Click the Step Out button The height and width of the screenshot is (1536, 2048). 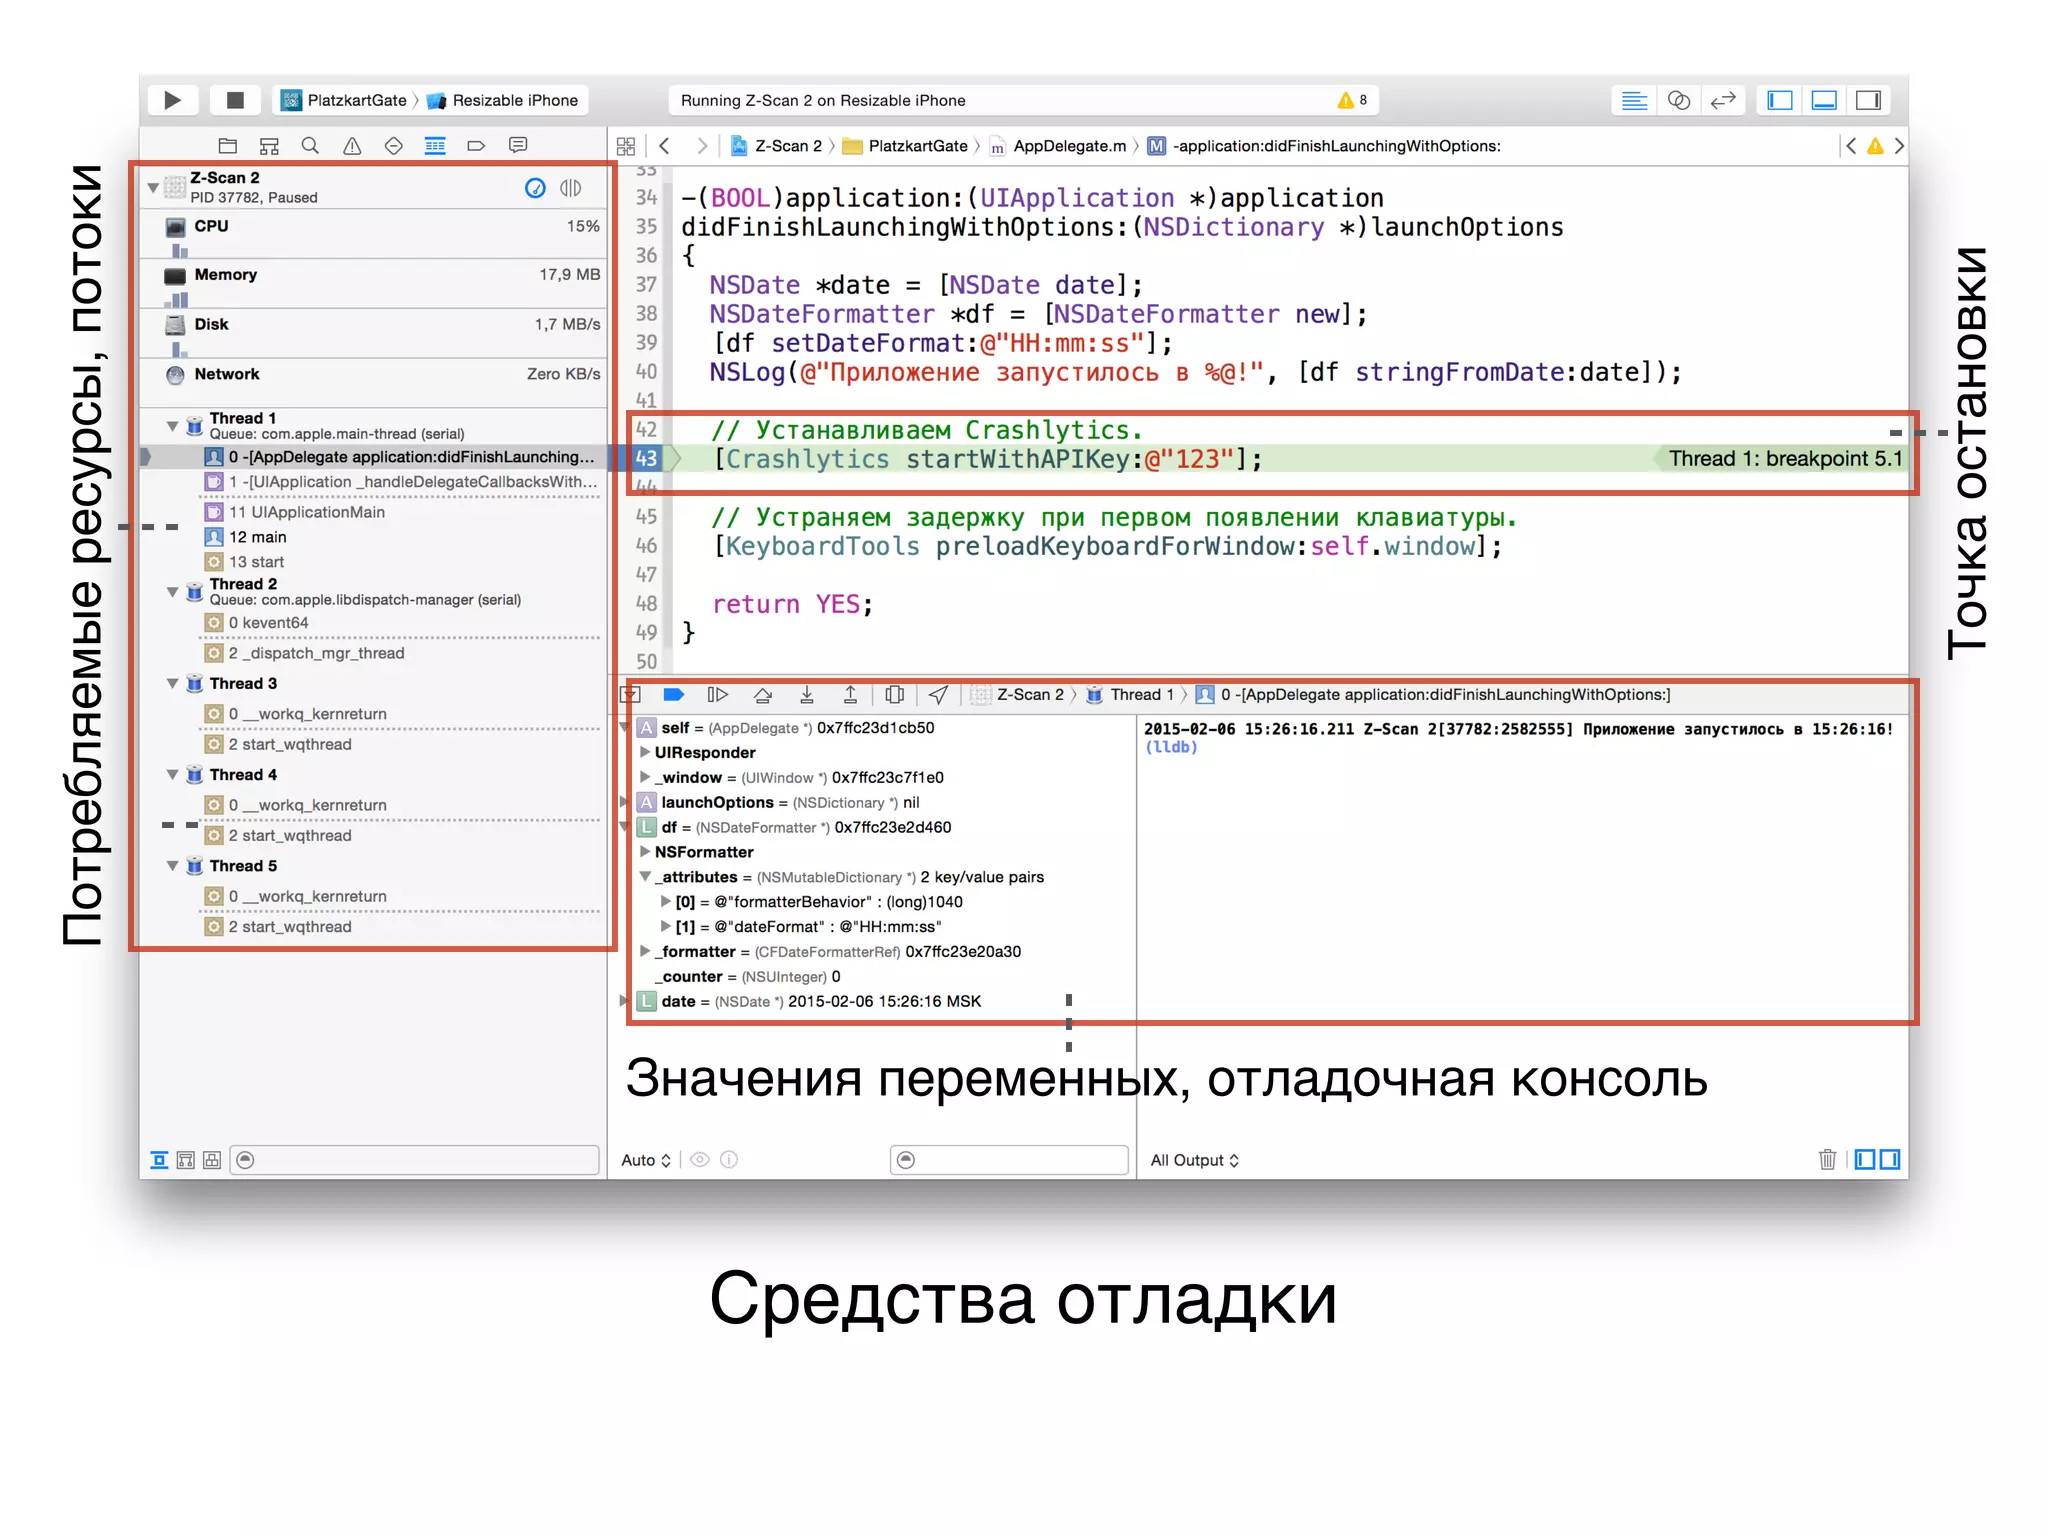click(x=850, y=695)
